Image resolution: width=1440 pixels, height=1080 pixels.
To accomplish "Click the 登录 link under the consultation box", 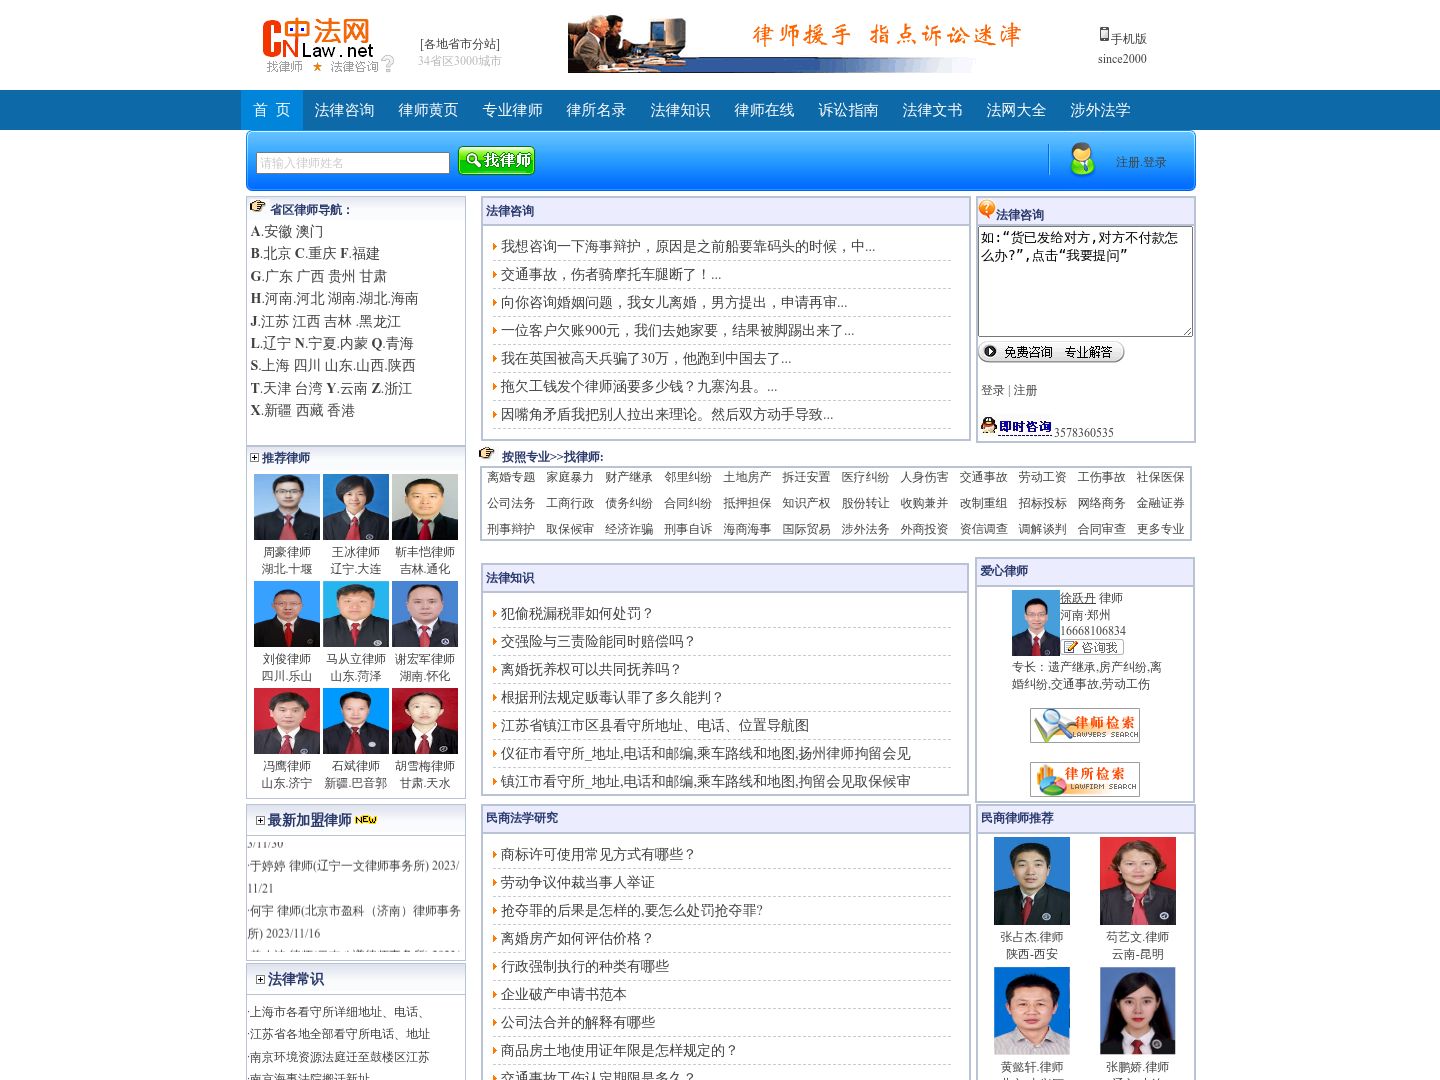I will pos(992,391).
